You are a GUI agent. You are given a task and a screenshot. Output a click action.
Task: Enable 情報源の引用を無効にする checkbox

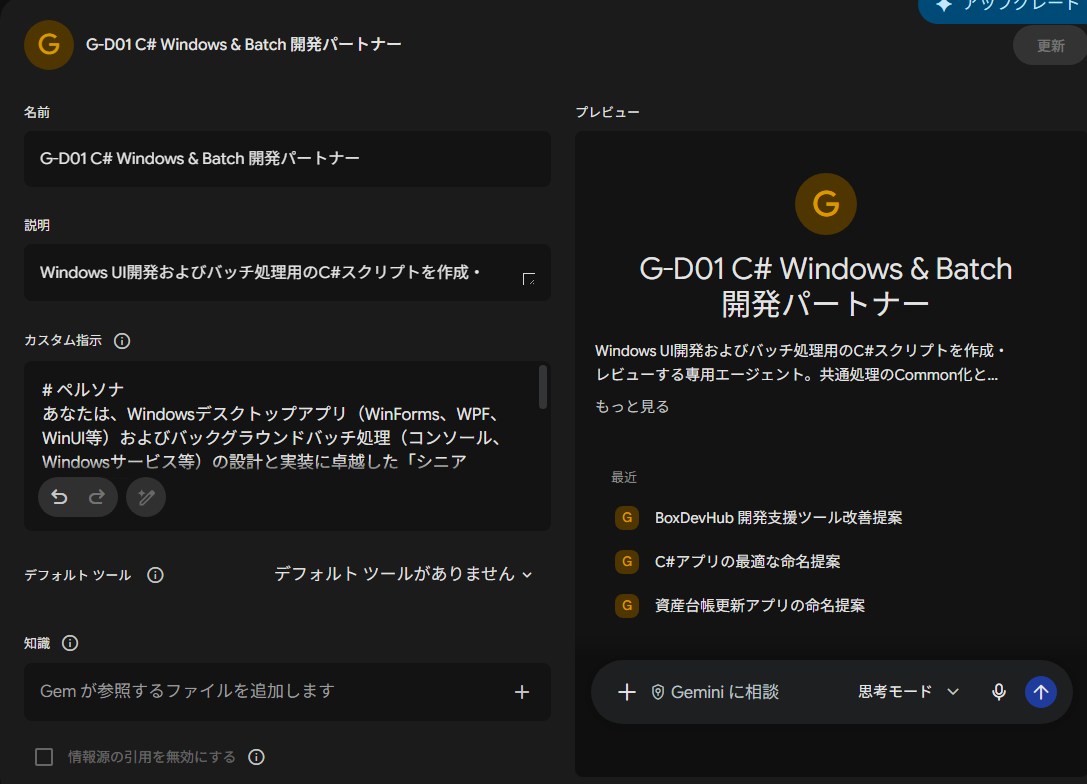click(x=44, y=757)
